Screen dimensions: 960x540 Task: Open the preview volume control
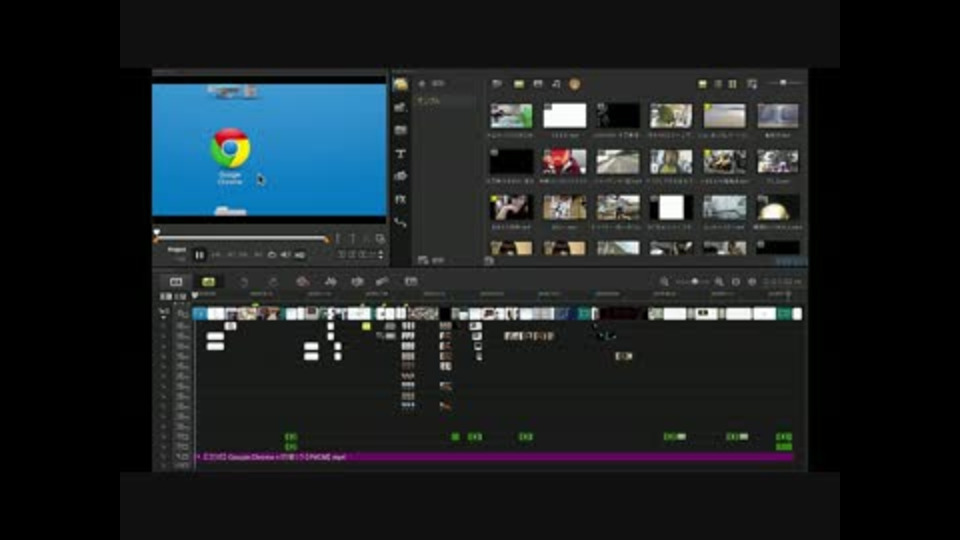pos(286,255)
